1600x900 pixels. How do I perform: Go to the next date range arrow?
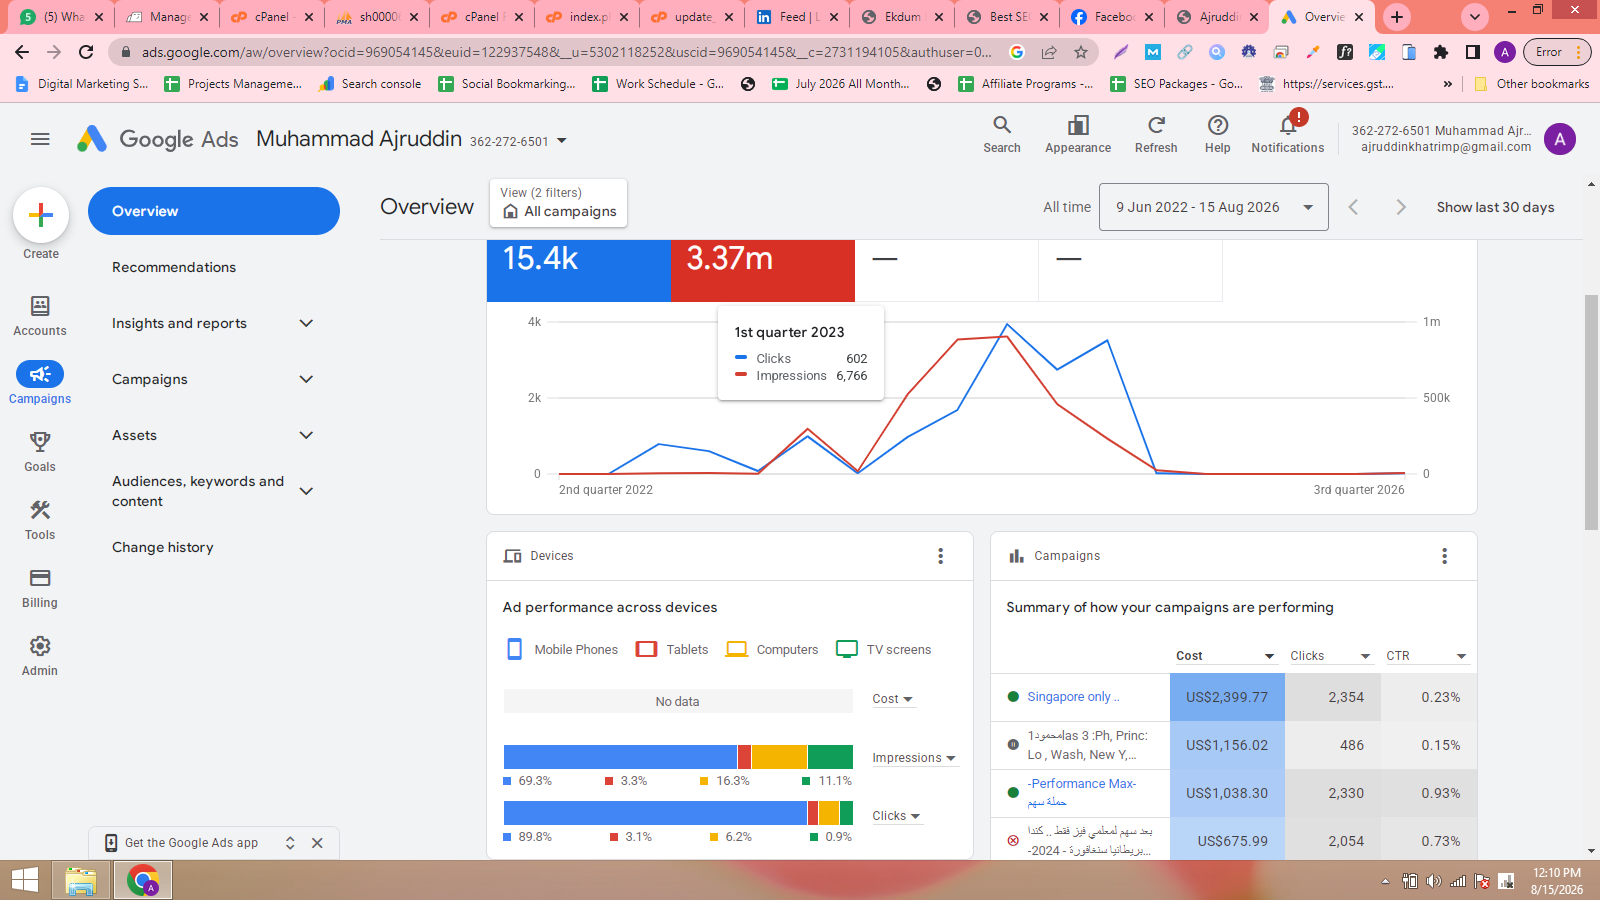[1401, 207]
